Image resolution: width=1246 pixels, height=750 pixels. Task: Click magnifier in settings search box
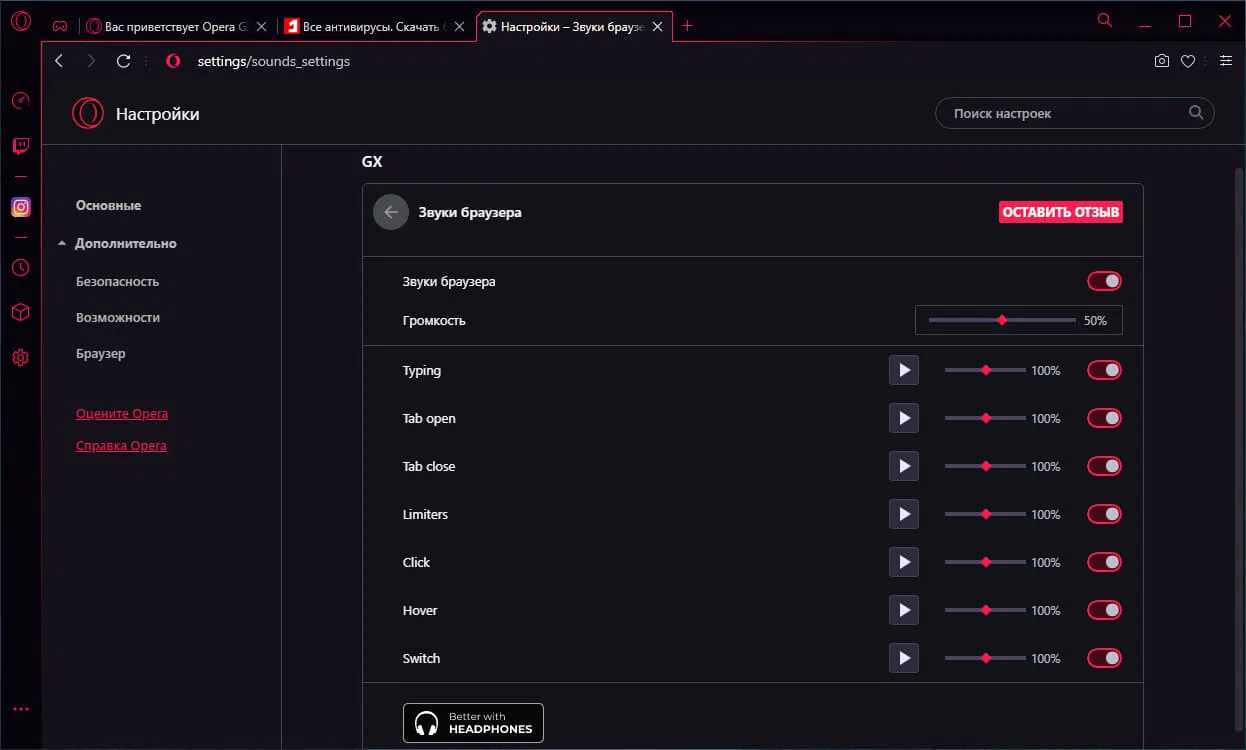(1196, 113)
